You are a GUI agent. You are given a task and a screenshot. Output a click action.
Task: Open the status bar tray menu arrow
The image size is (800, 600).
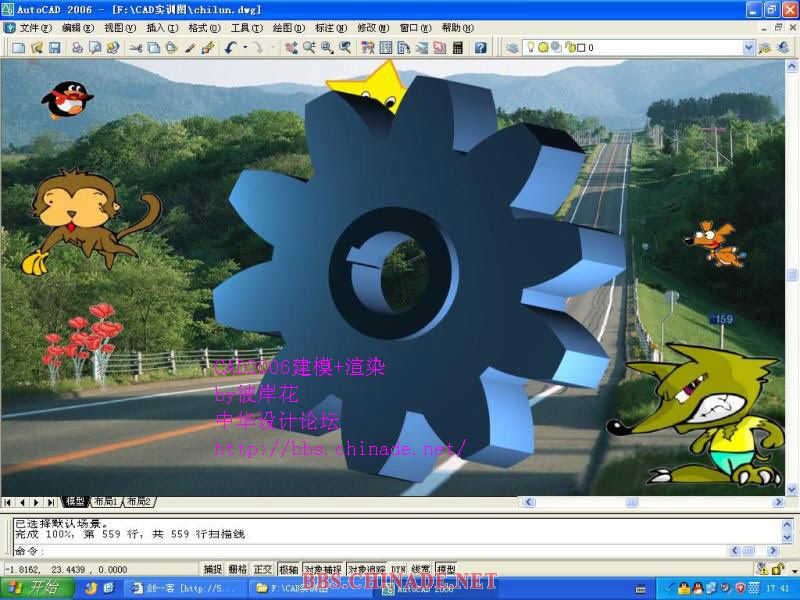[794, 569]
